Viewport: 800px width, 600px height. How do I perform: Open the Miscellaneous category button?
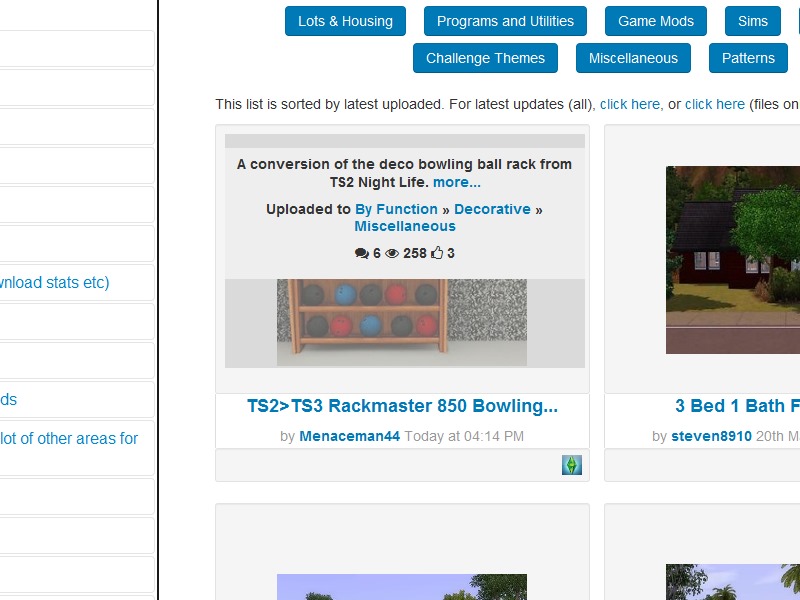coord(632,58)
